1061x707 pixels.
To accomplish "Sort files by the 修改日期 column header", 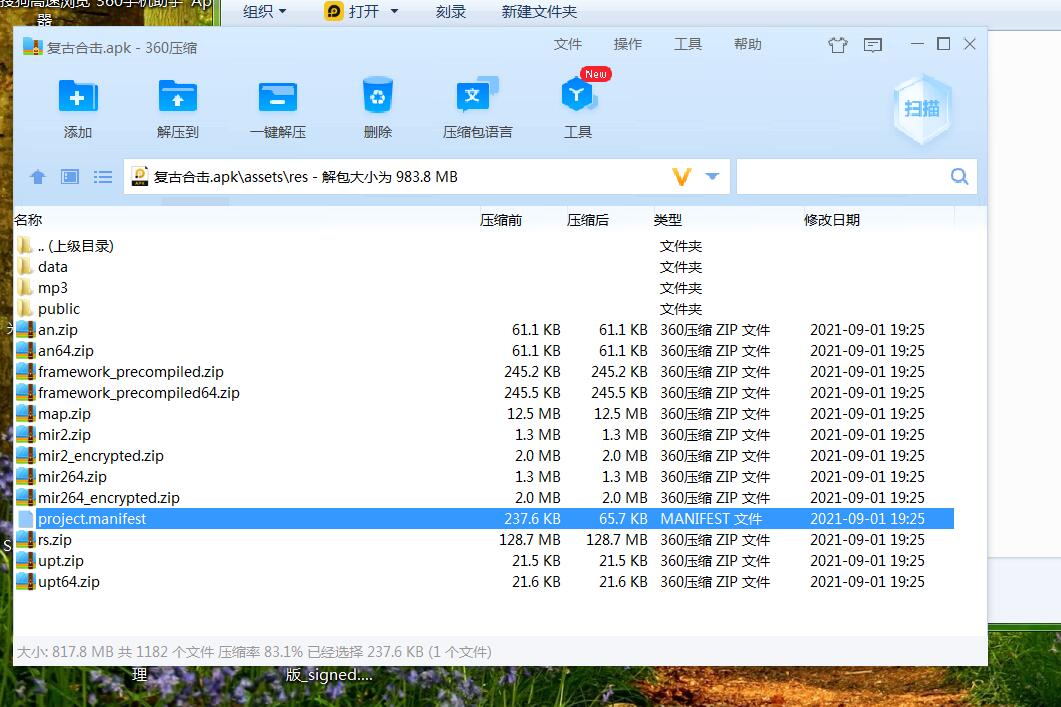I will pyautogui.click(x=832, y=220).
